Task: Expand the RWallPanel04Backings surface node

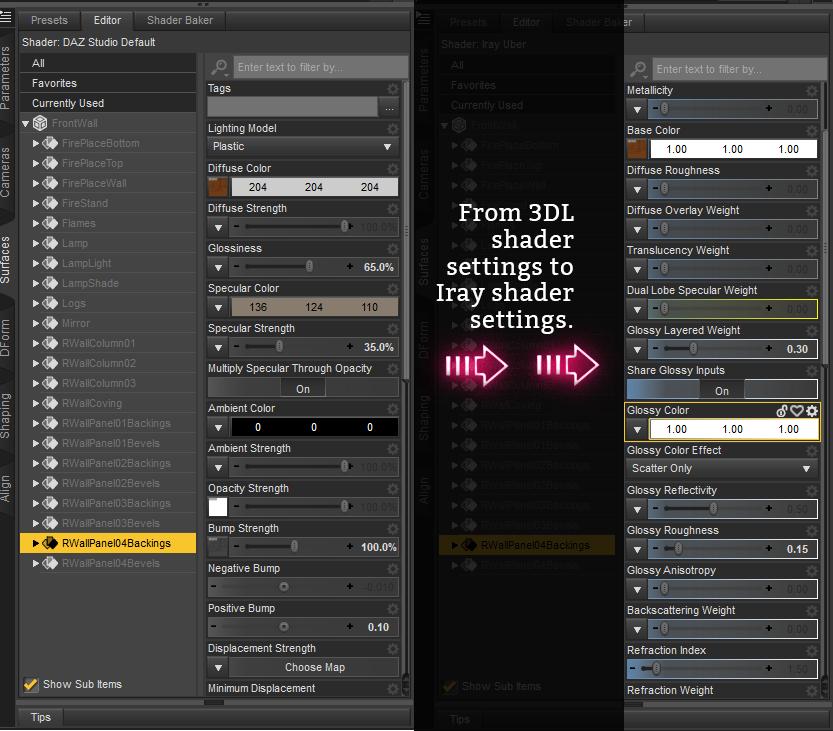Action: click(x=36, y=543)
